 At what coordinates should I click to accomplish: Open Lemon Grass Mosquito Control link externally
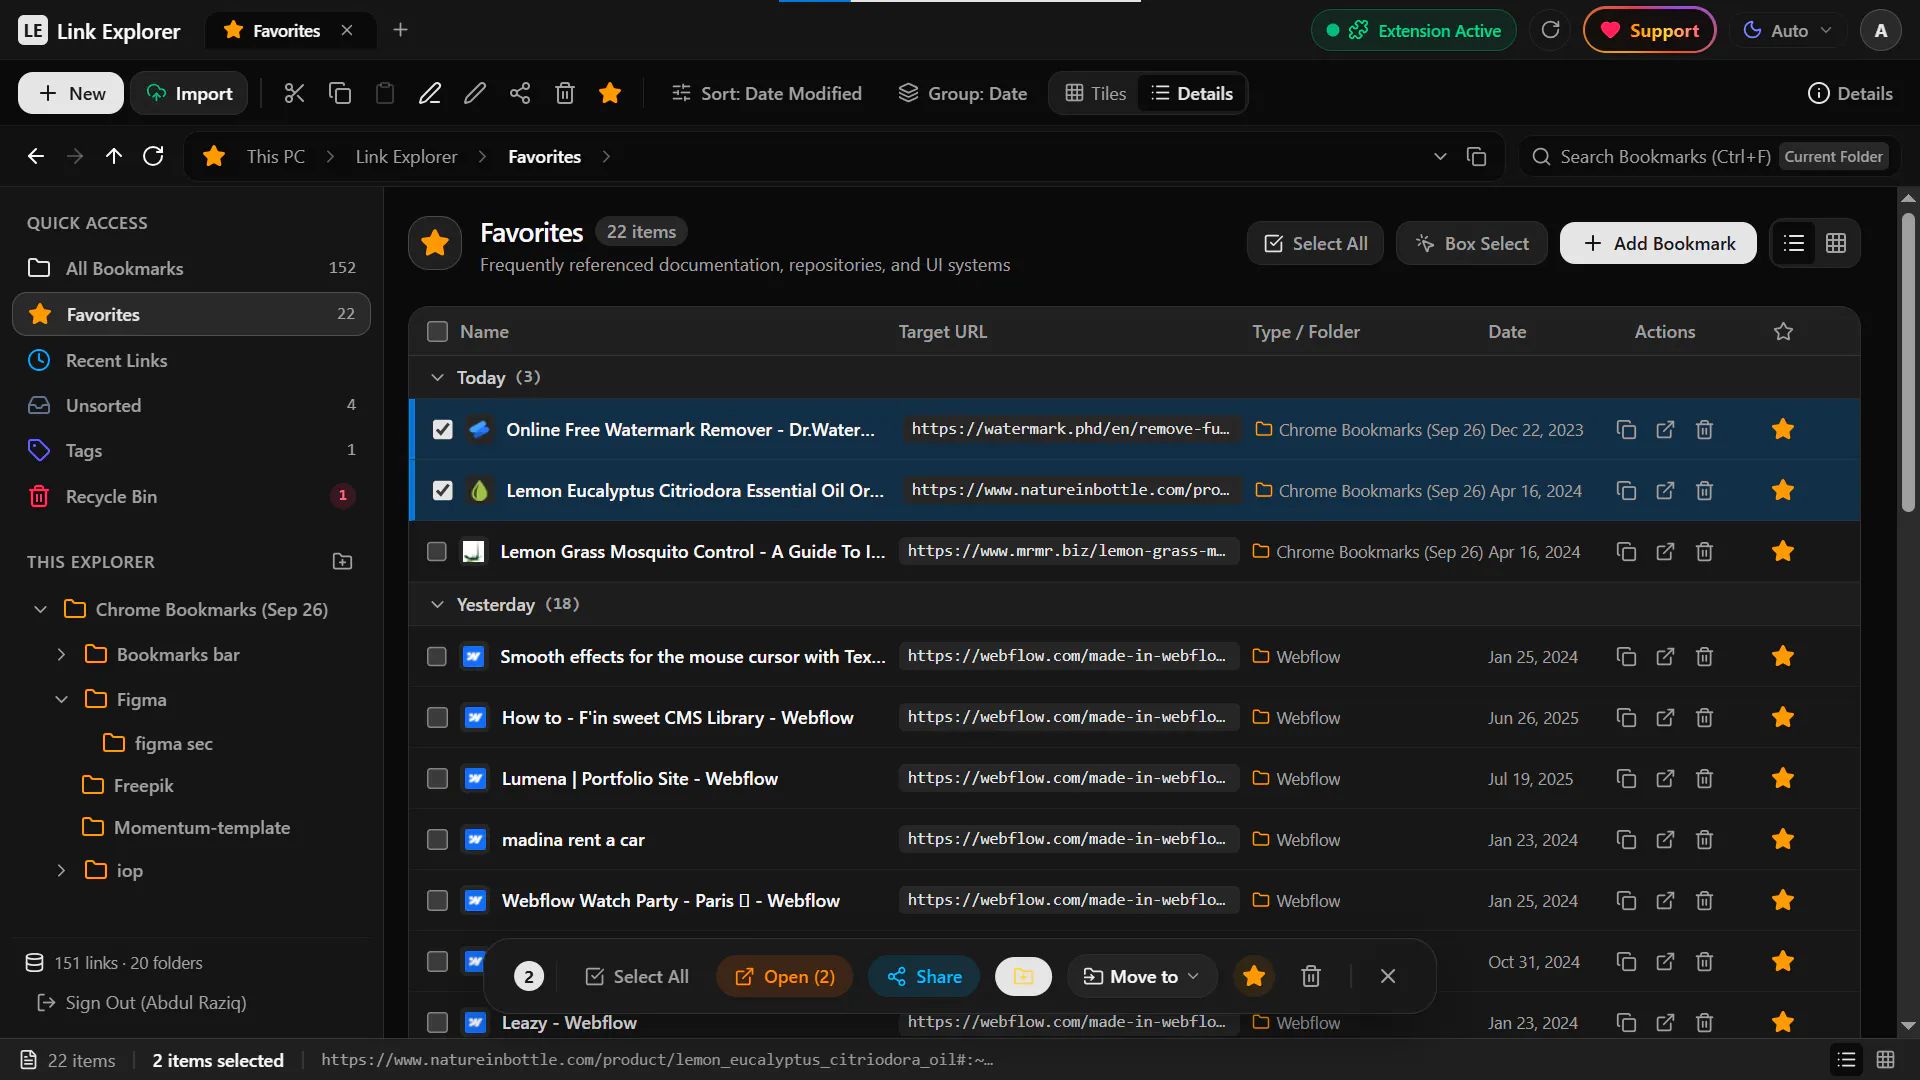pyautogui.click(x=1665, y=551)
